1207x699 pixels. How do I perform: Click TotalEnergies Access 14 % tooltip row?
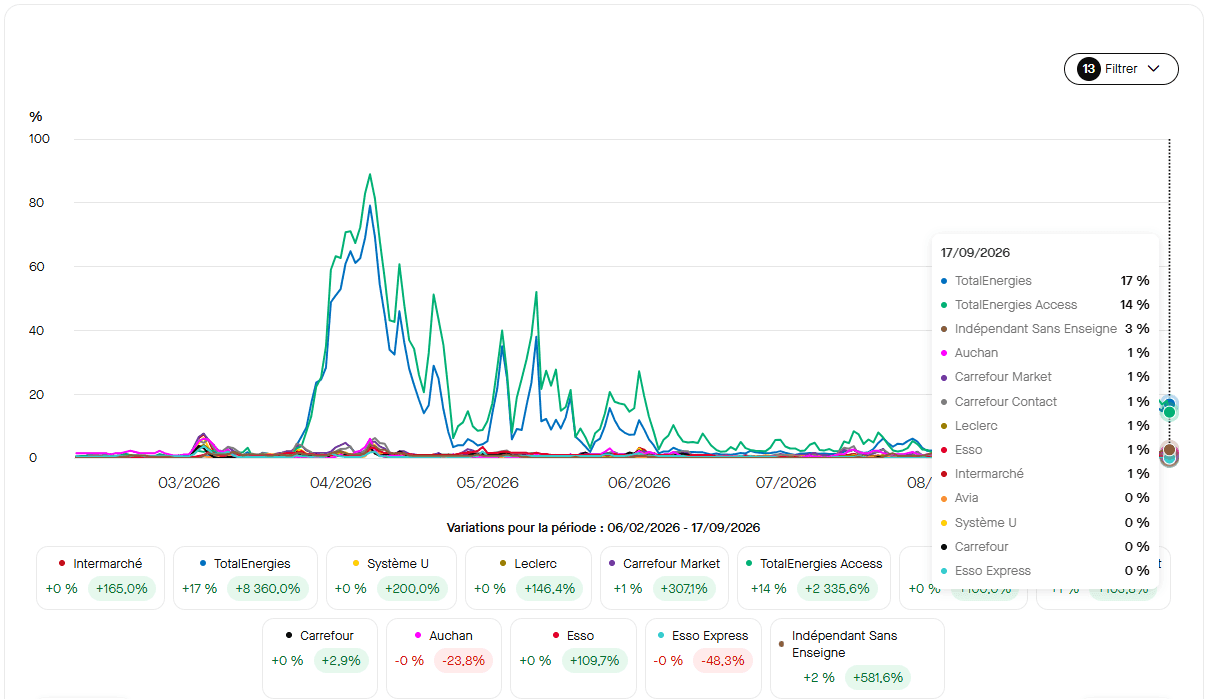tap(1045, 305)
